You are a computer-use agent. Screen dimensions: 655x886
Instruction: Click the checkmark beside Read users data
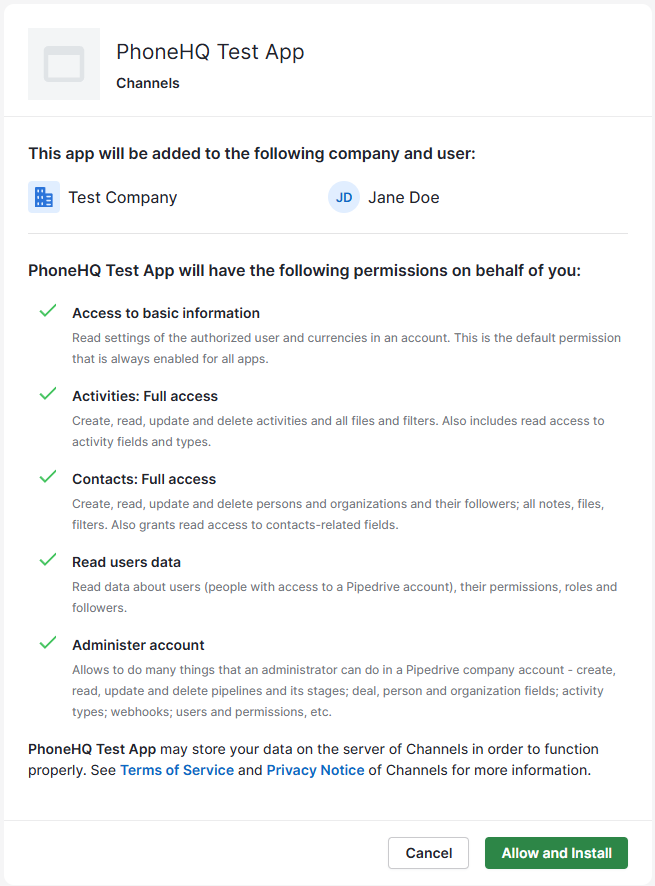point(47,561)
